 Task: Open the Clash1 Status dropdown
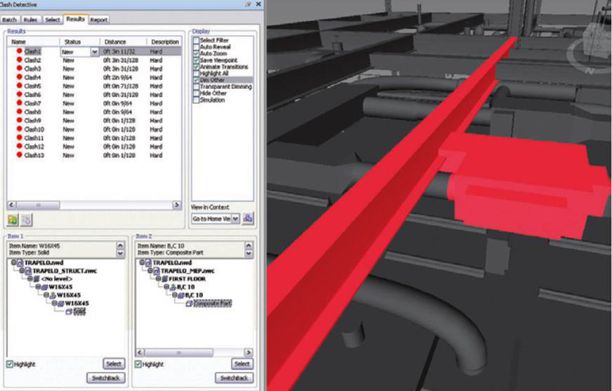[x=94, y=52]
